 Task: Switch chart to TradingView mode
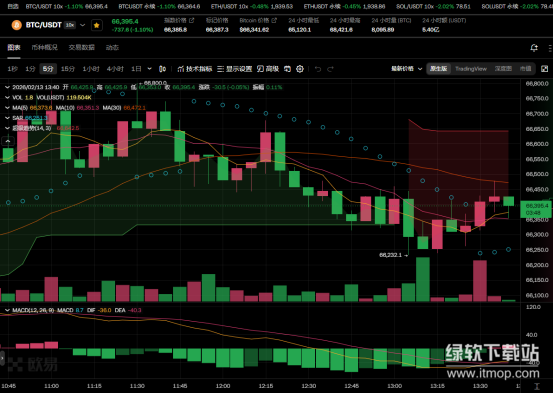coord(471,69)
